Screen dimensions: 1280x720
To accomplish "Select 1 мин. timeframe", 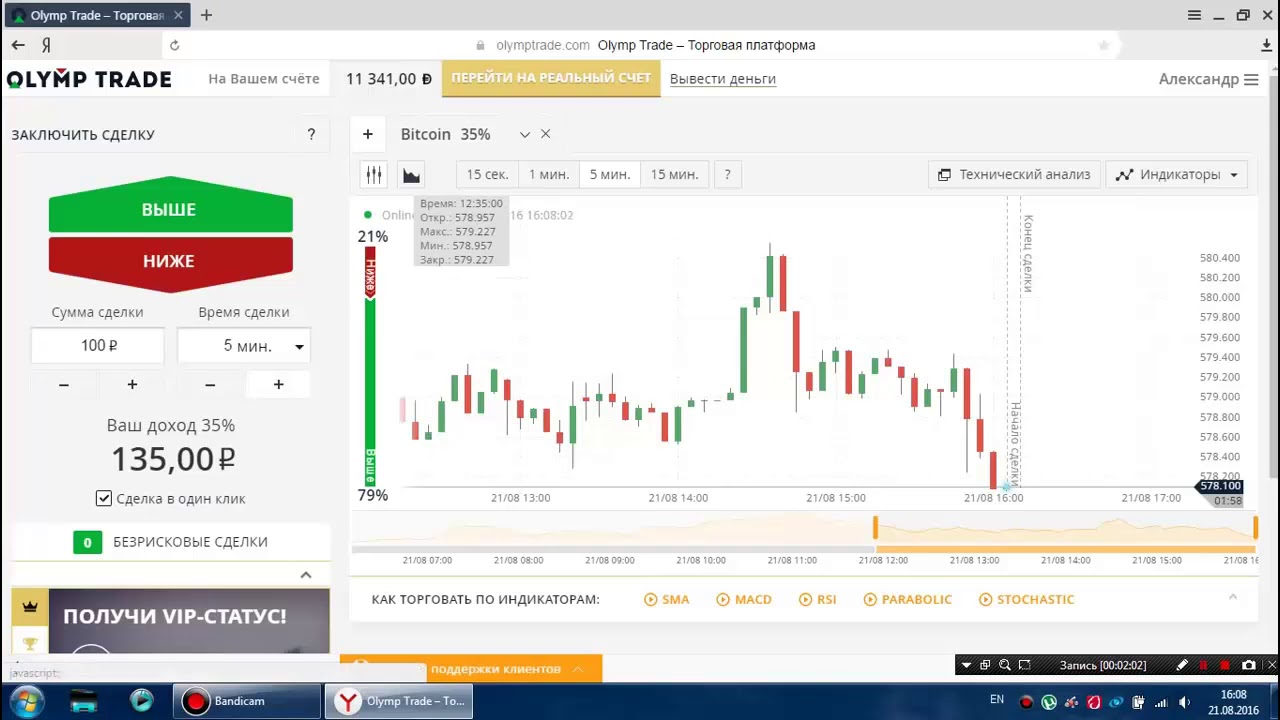I will click(549, 174).
